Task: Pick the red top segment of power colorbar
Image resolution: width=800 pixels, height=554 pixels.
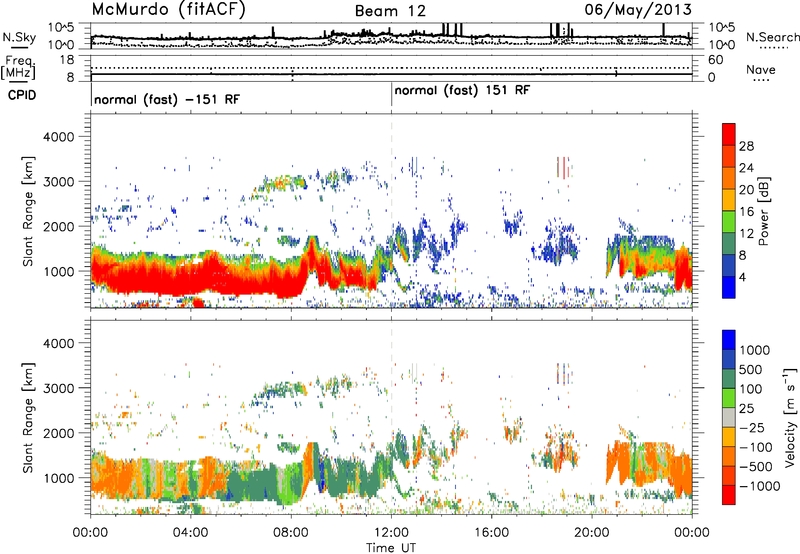Action: tap(729, 135)
